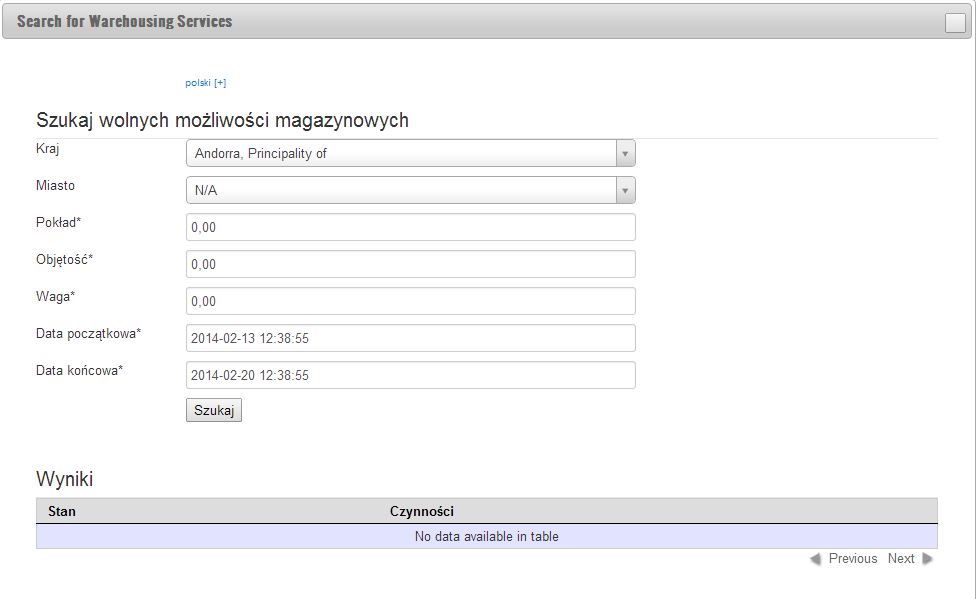The image size is (976, 599).
Task: Click the arrow on the N/A dropdown
Action: pyautogui.click(x=625, y=190)
